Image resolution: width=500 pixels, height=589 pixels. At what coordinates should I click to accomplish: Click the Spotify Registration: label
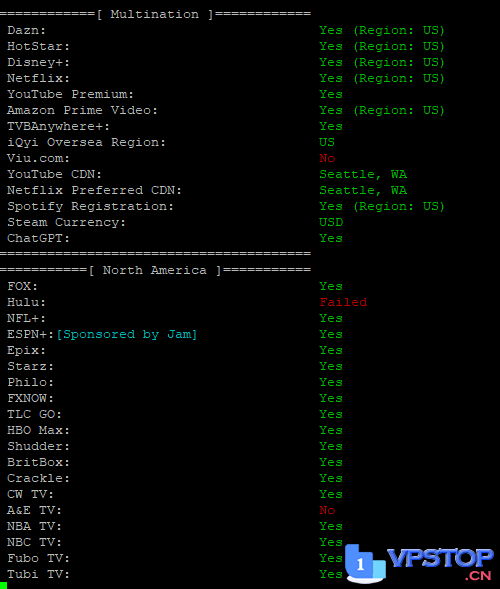pos(90,206)
